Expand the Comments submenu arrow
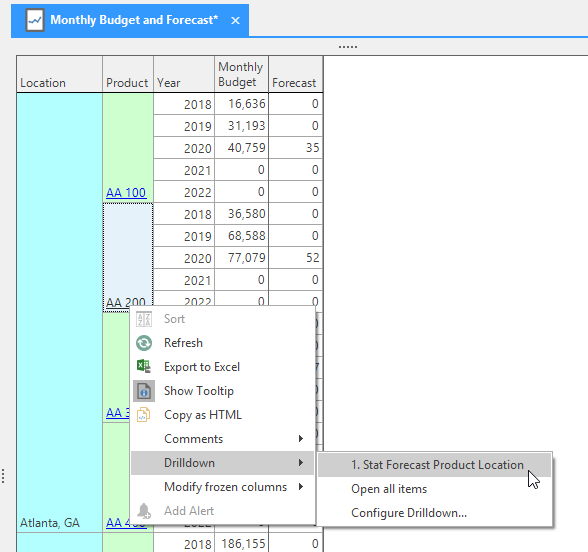The width and height of the screenshot is (588, 552). click(x=301, y=438)
